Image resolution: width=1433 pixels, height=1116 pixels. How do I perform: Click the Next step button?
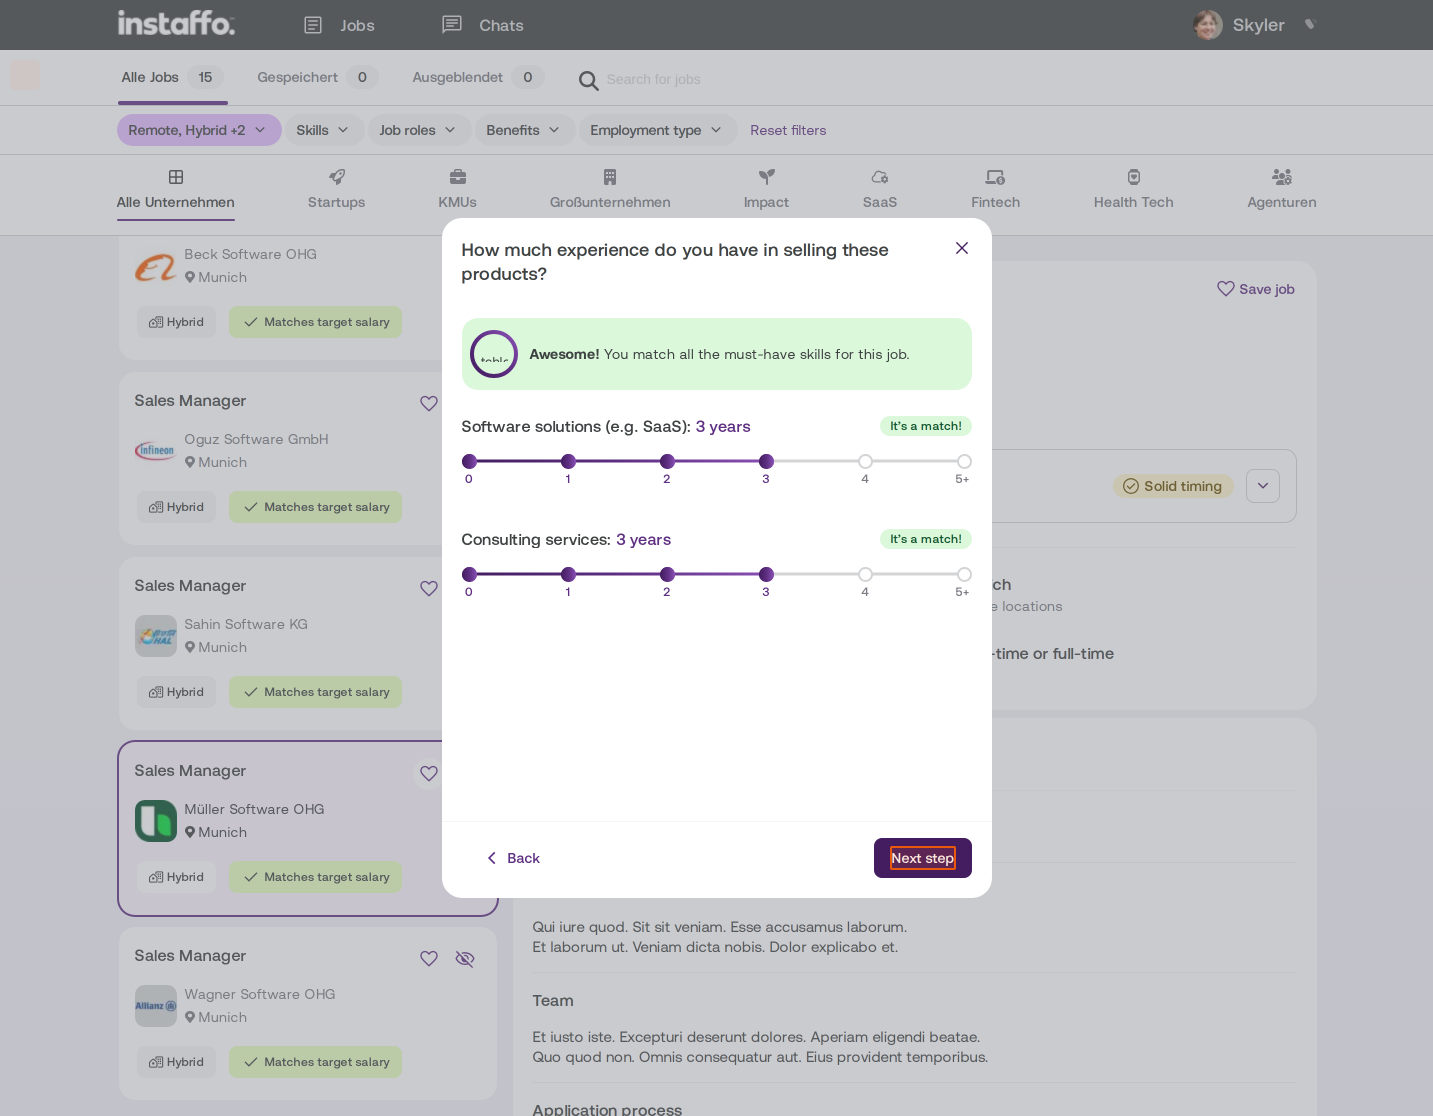(923, 858)
